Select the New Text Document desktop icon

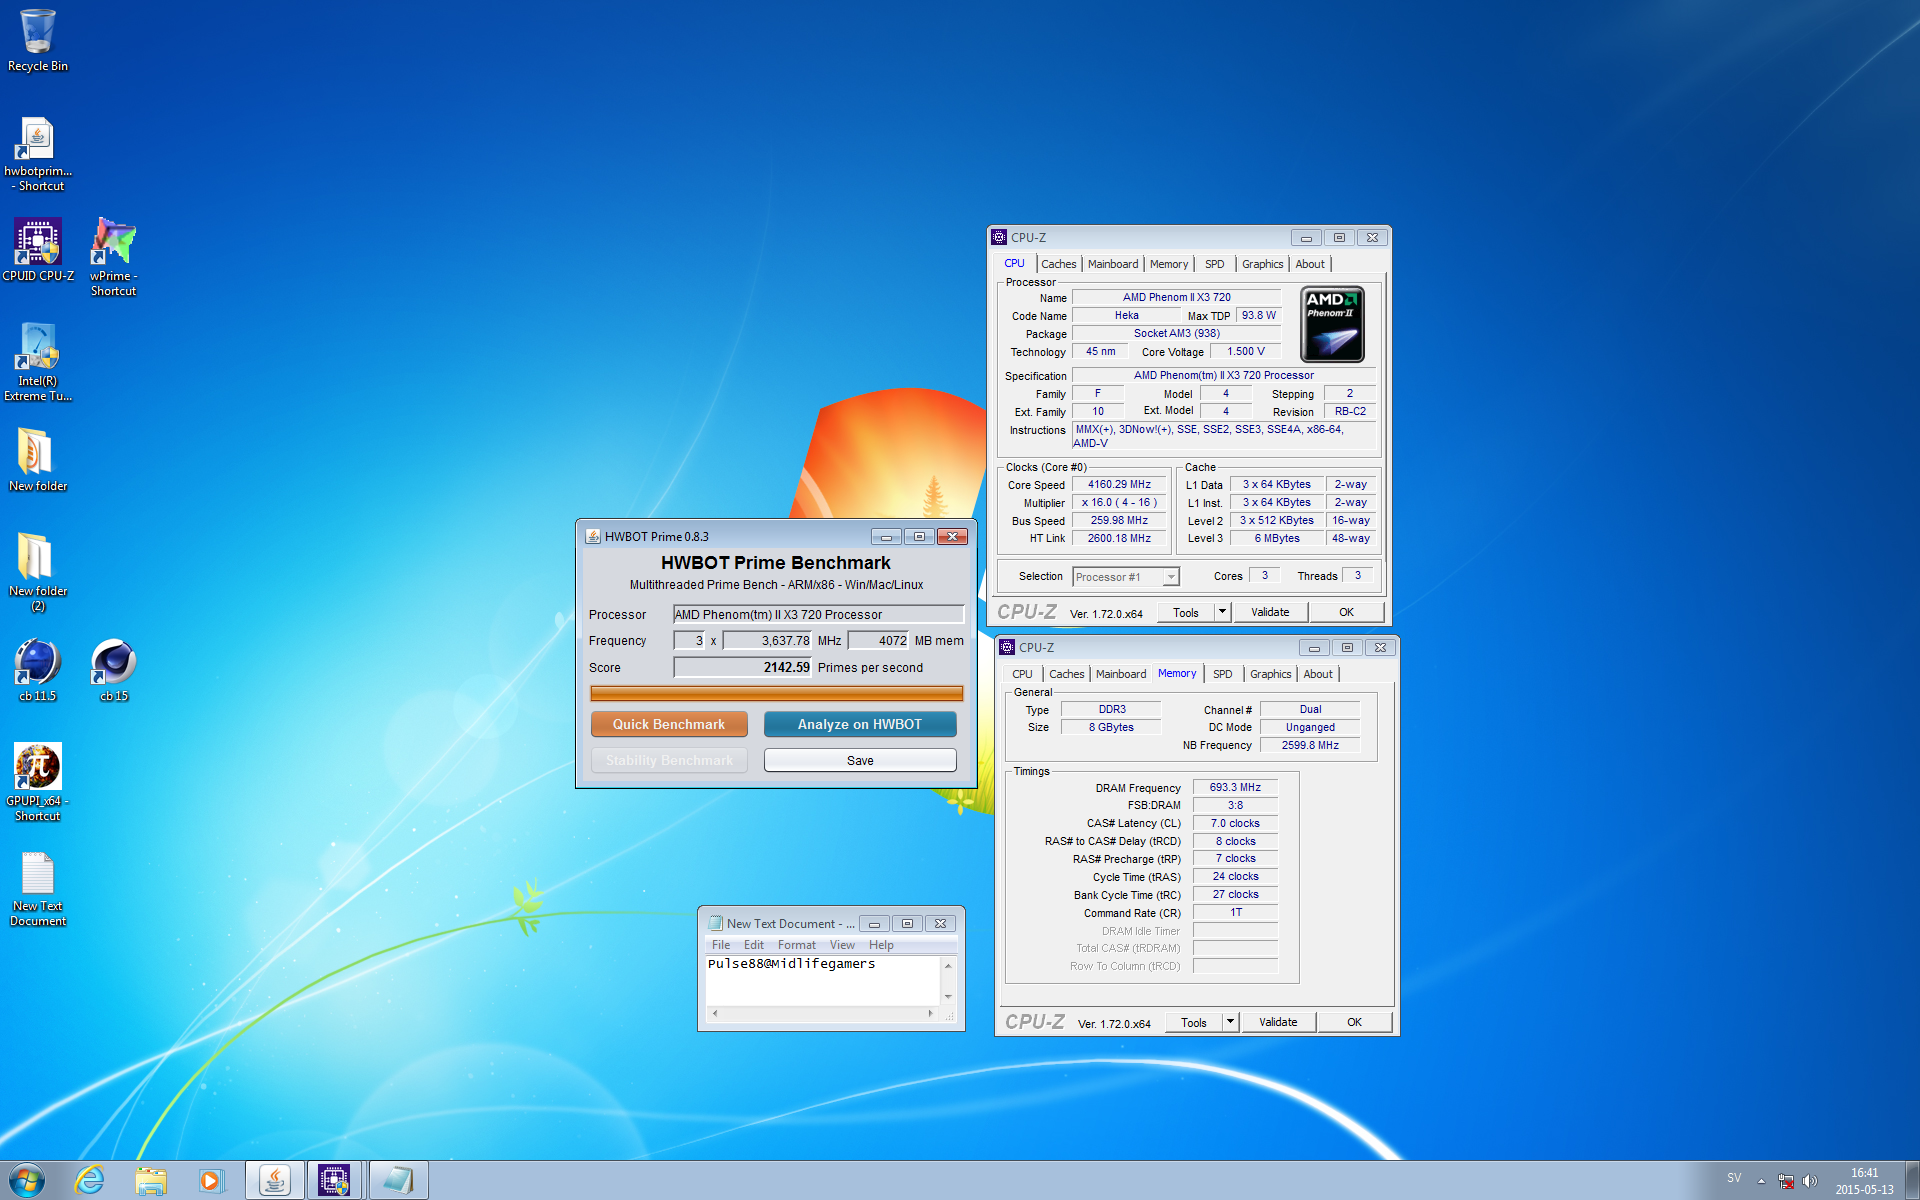[x=38, y=888]
